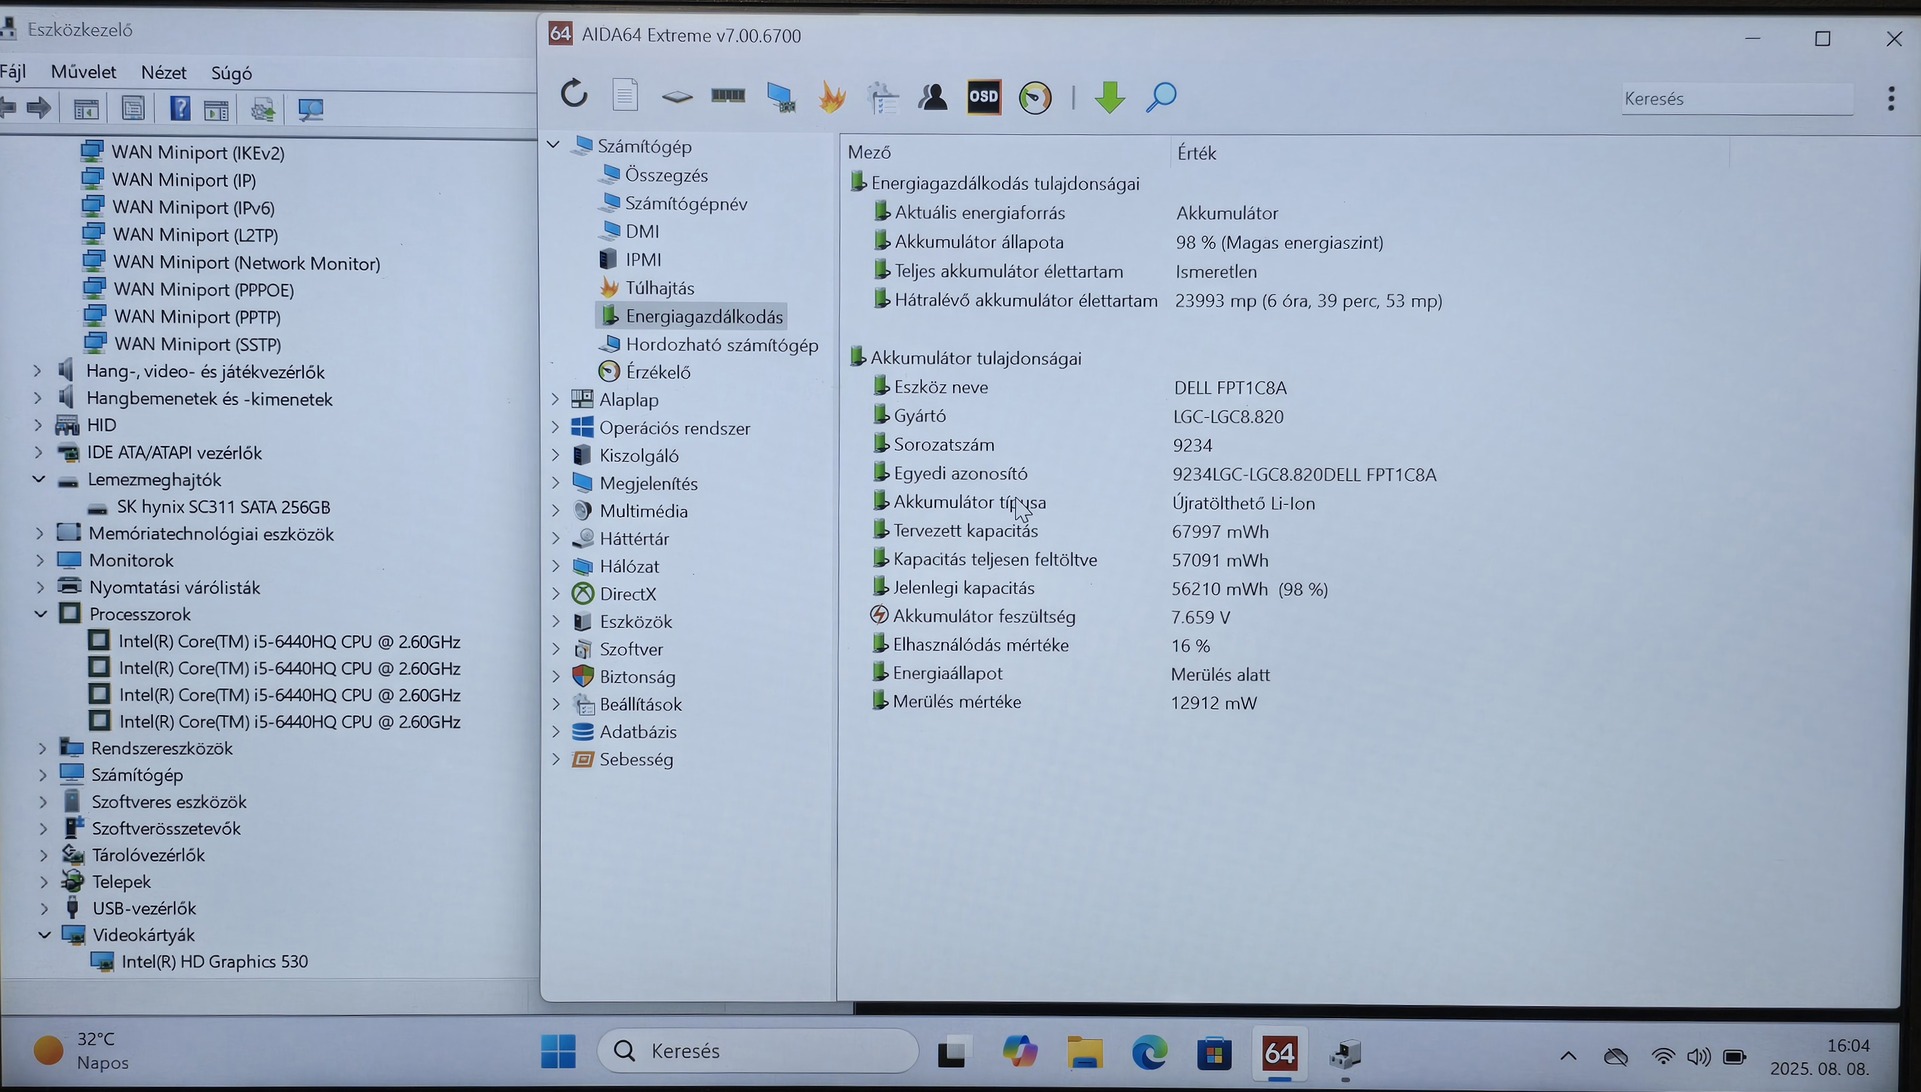Click the AIDA64 Keresés search field

coord(1735,99)
